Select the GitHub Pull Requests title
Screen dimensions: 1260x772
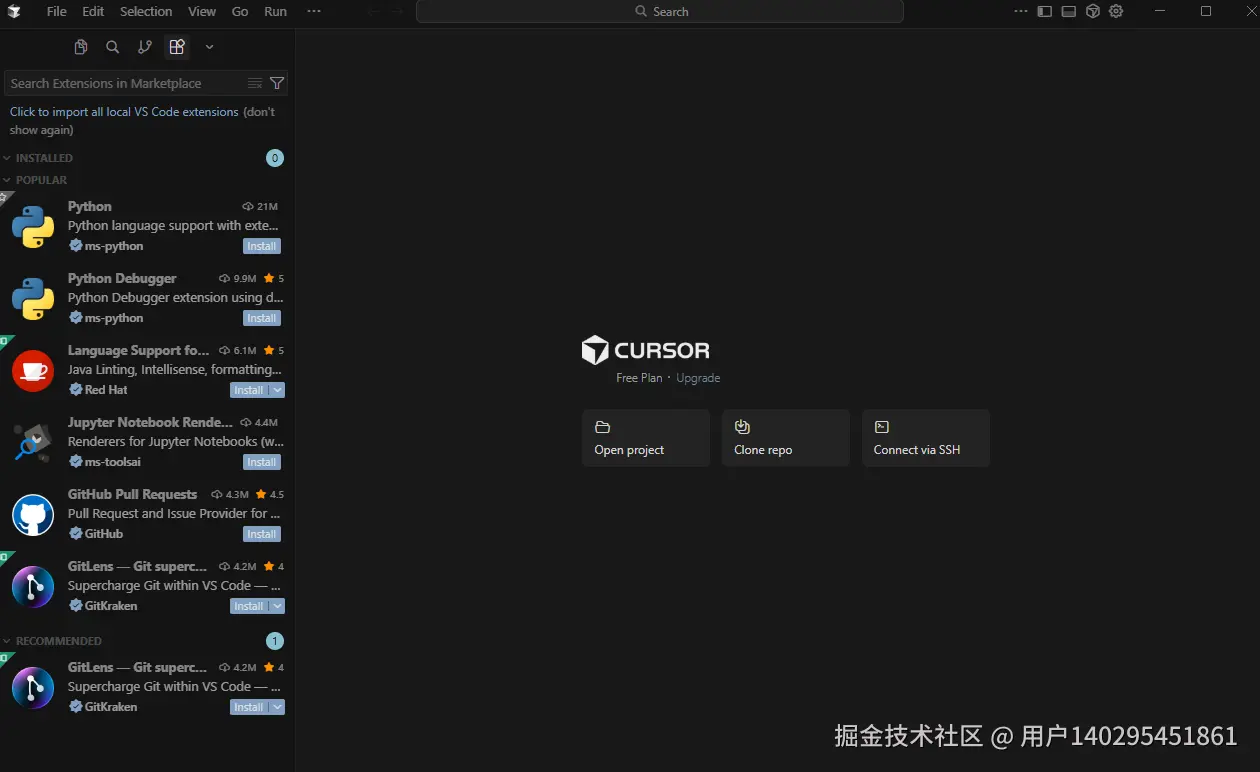(x=132, y=494)
